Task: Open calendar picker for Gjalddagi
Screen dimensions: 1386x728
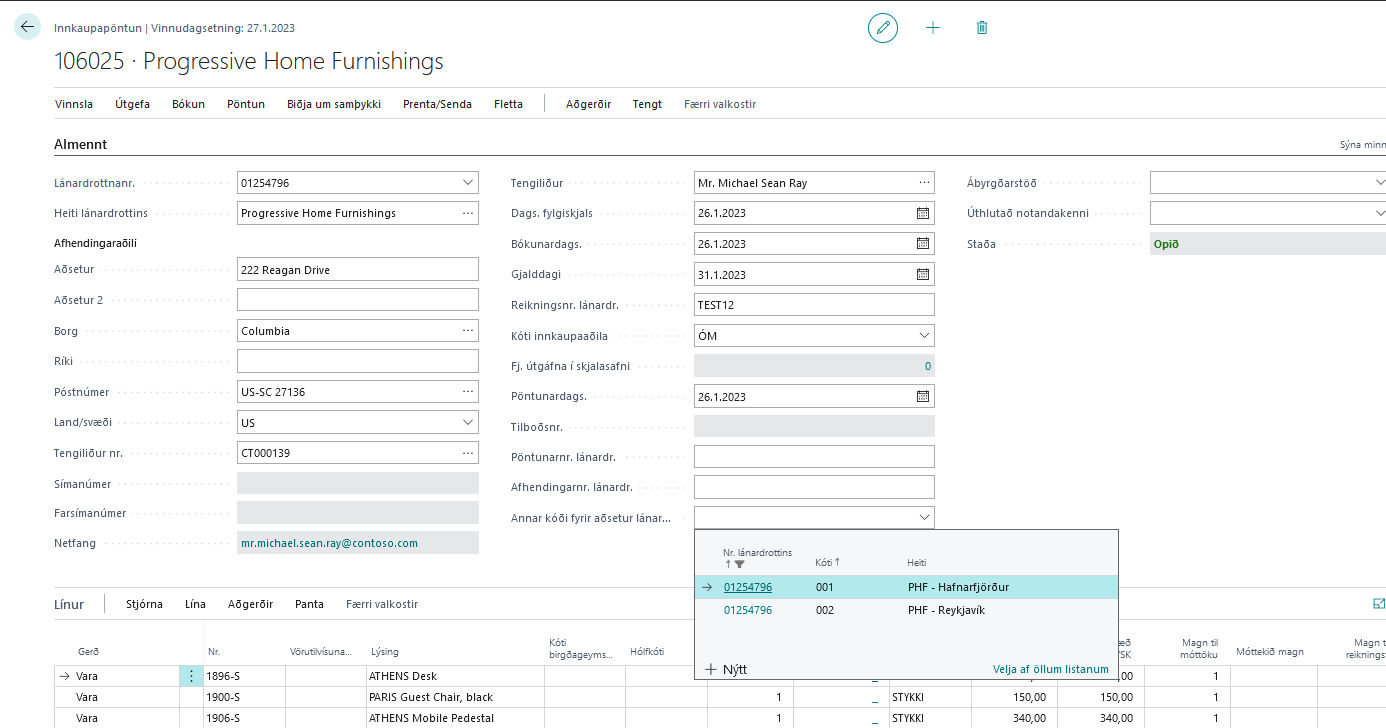Action: (922, 275)
